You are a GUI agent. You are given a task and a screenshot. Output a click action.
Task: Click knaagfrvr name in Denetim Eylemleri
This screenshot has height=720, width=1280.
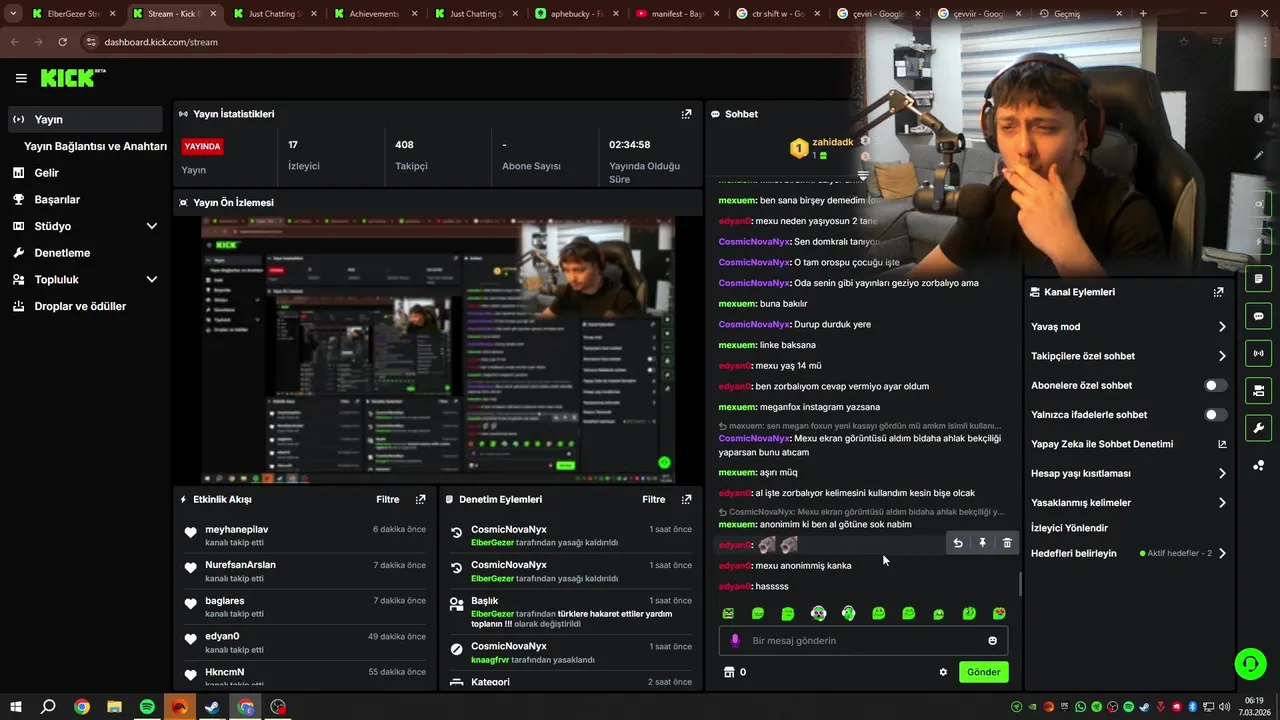click(490, 660)
